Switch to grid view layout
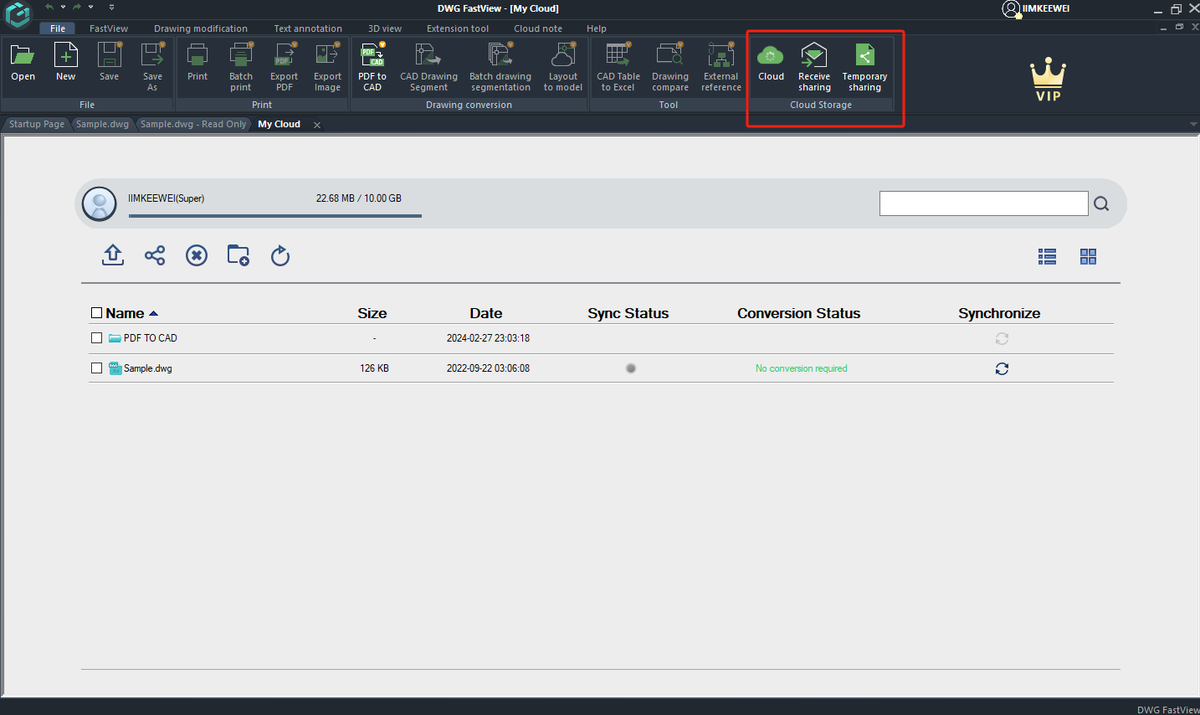The image size is (1200, 715). coord(1088,256)
